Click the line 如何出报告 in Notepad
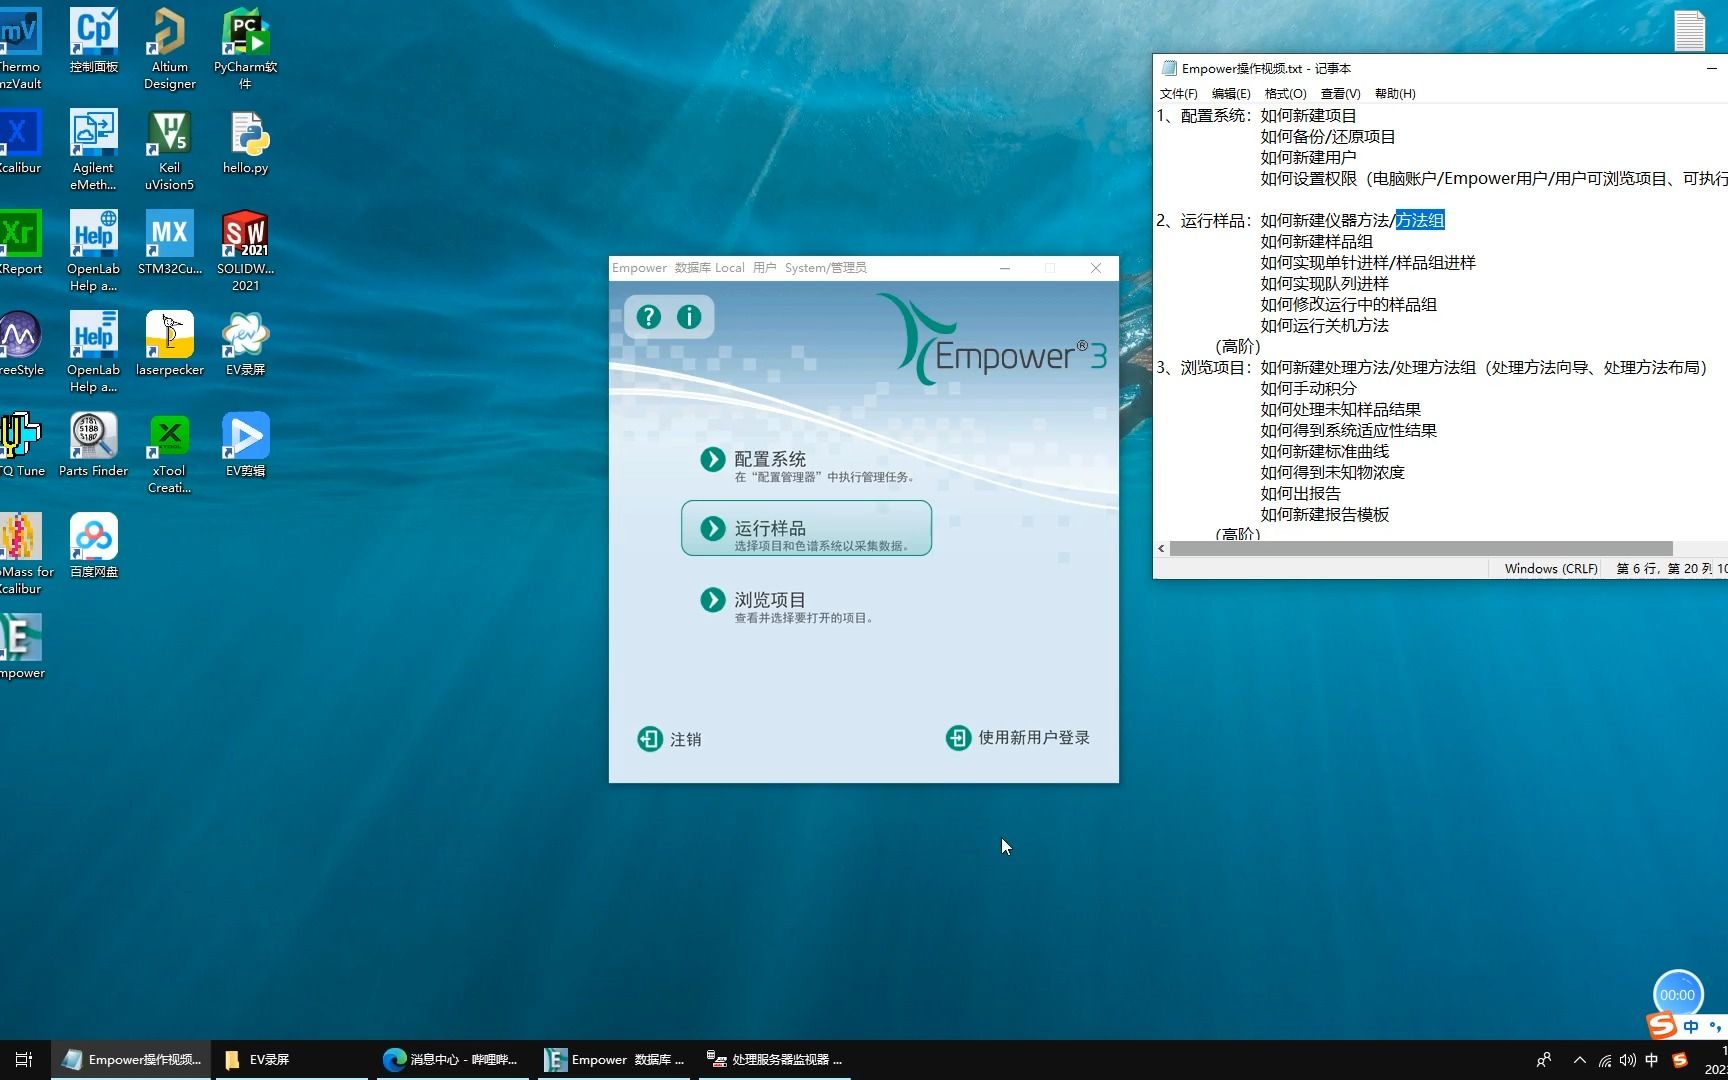The height and width of the screenshot is (1080, 1728). click(x=1300, y=493)
